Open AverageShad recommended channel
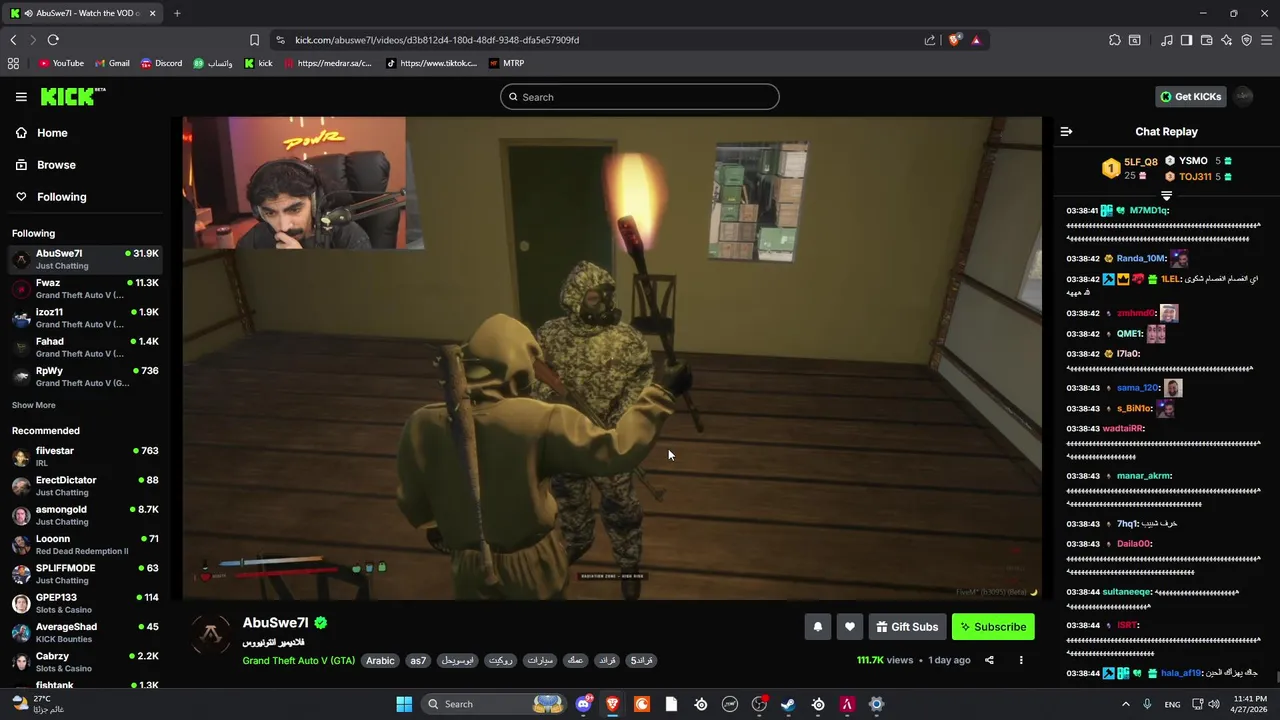 (x=84, y=633)
